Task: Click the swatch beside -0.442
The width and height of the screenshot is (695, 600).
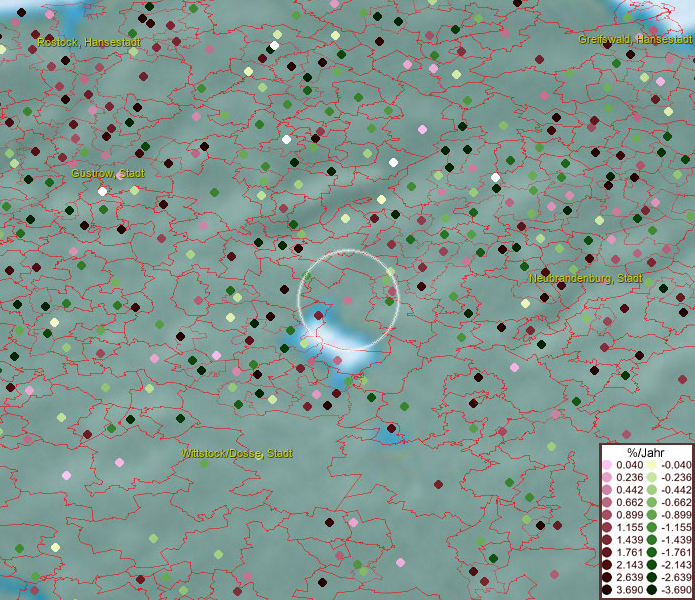Action: (x=652, y=490)
